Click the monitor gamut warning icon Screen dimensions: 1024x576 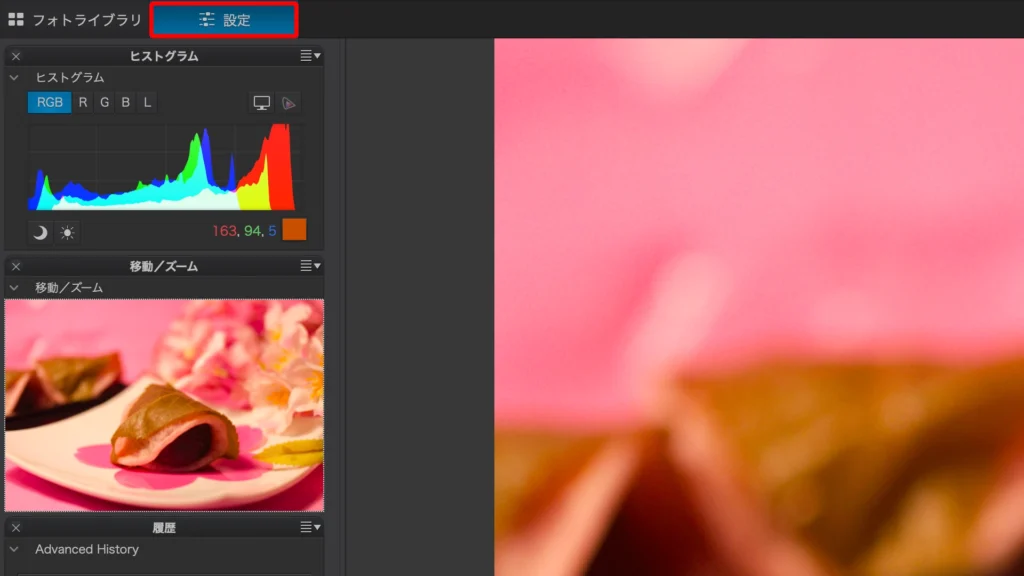pyautogui.click(x=262, y=102)
